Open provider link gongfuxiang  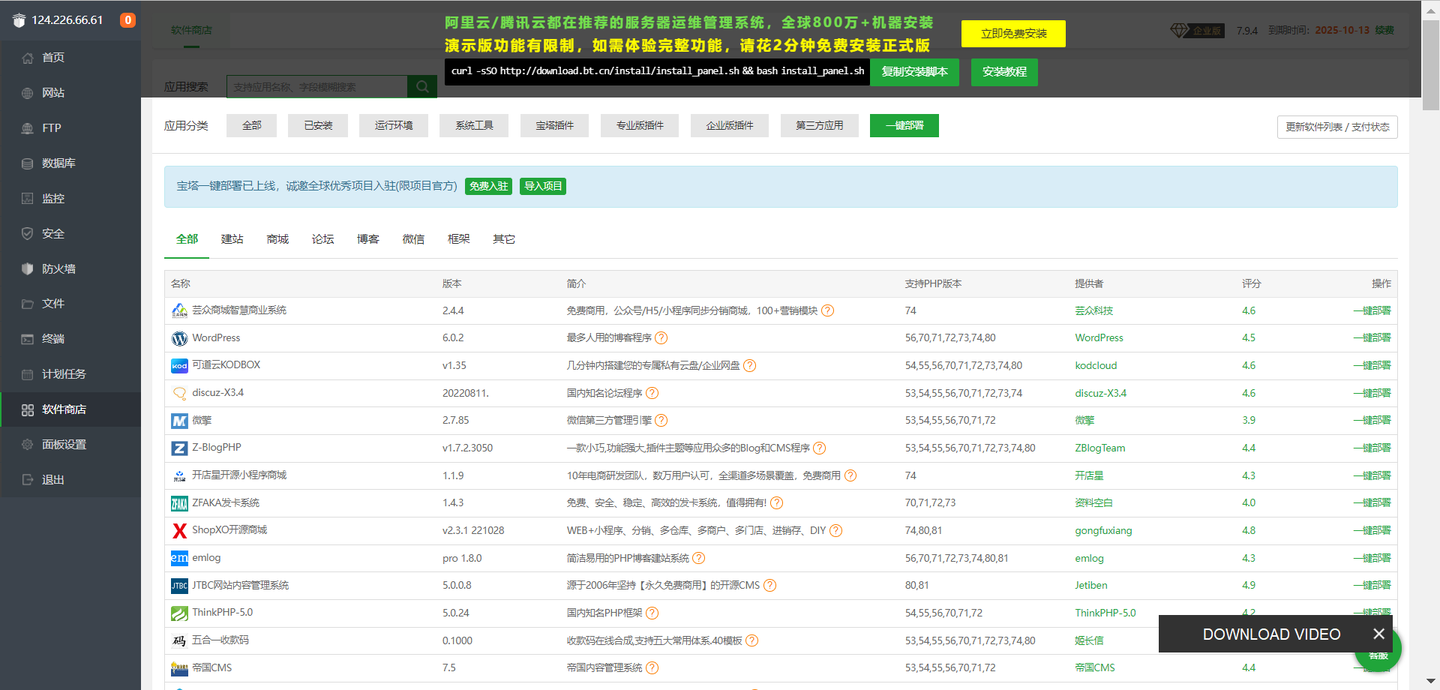[1104, 531]
